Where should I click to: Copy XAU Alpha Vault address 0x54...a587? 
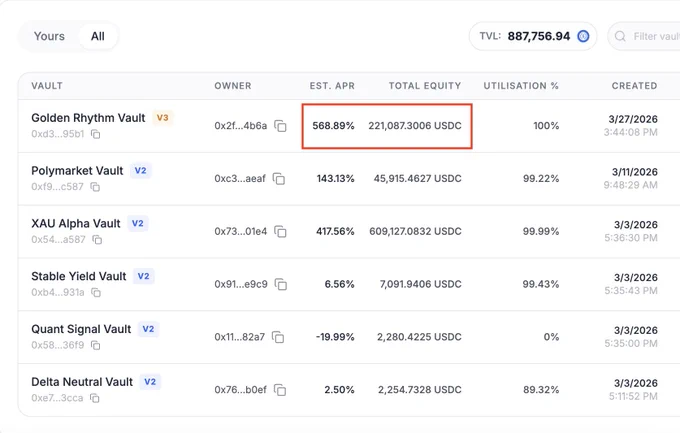point(97,239)
